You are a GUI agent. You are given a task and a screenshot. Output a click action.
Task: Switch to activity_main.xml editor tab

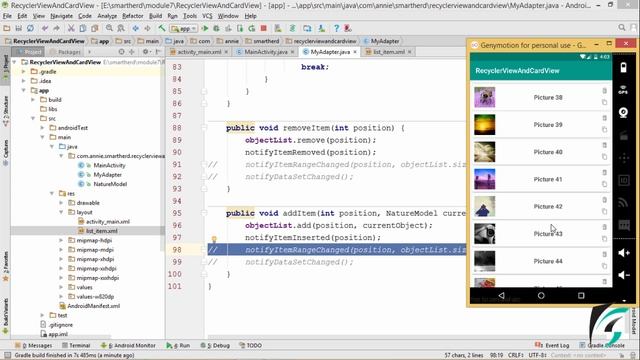[199, 52]
